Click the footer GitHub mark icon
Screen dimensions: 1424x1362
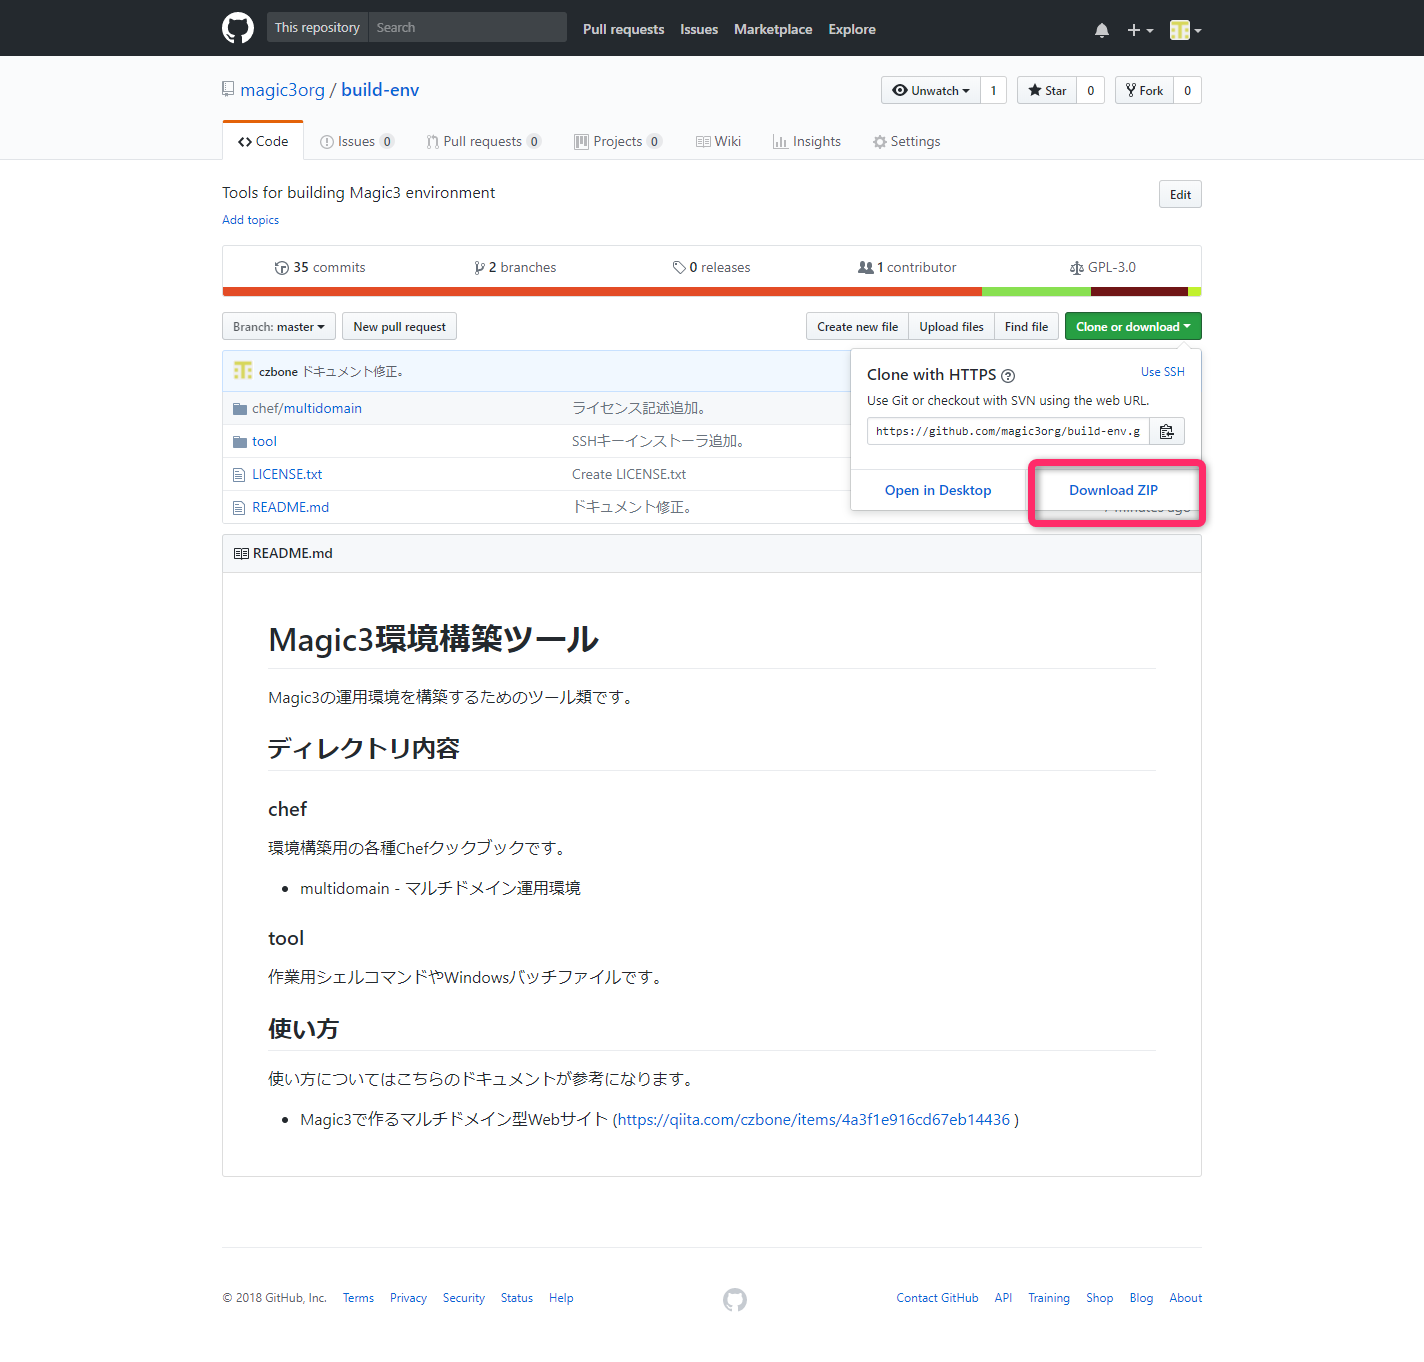pos(735,1299)
